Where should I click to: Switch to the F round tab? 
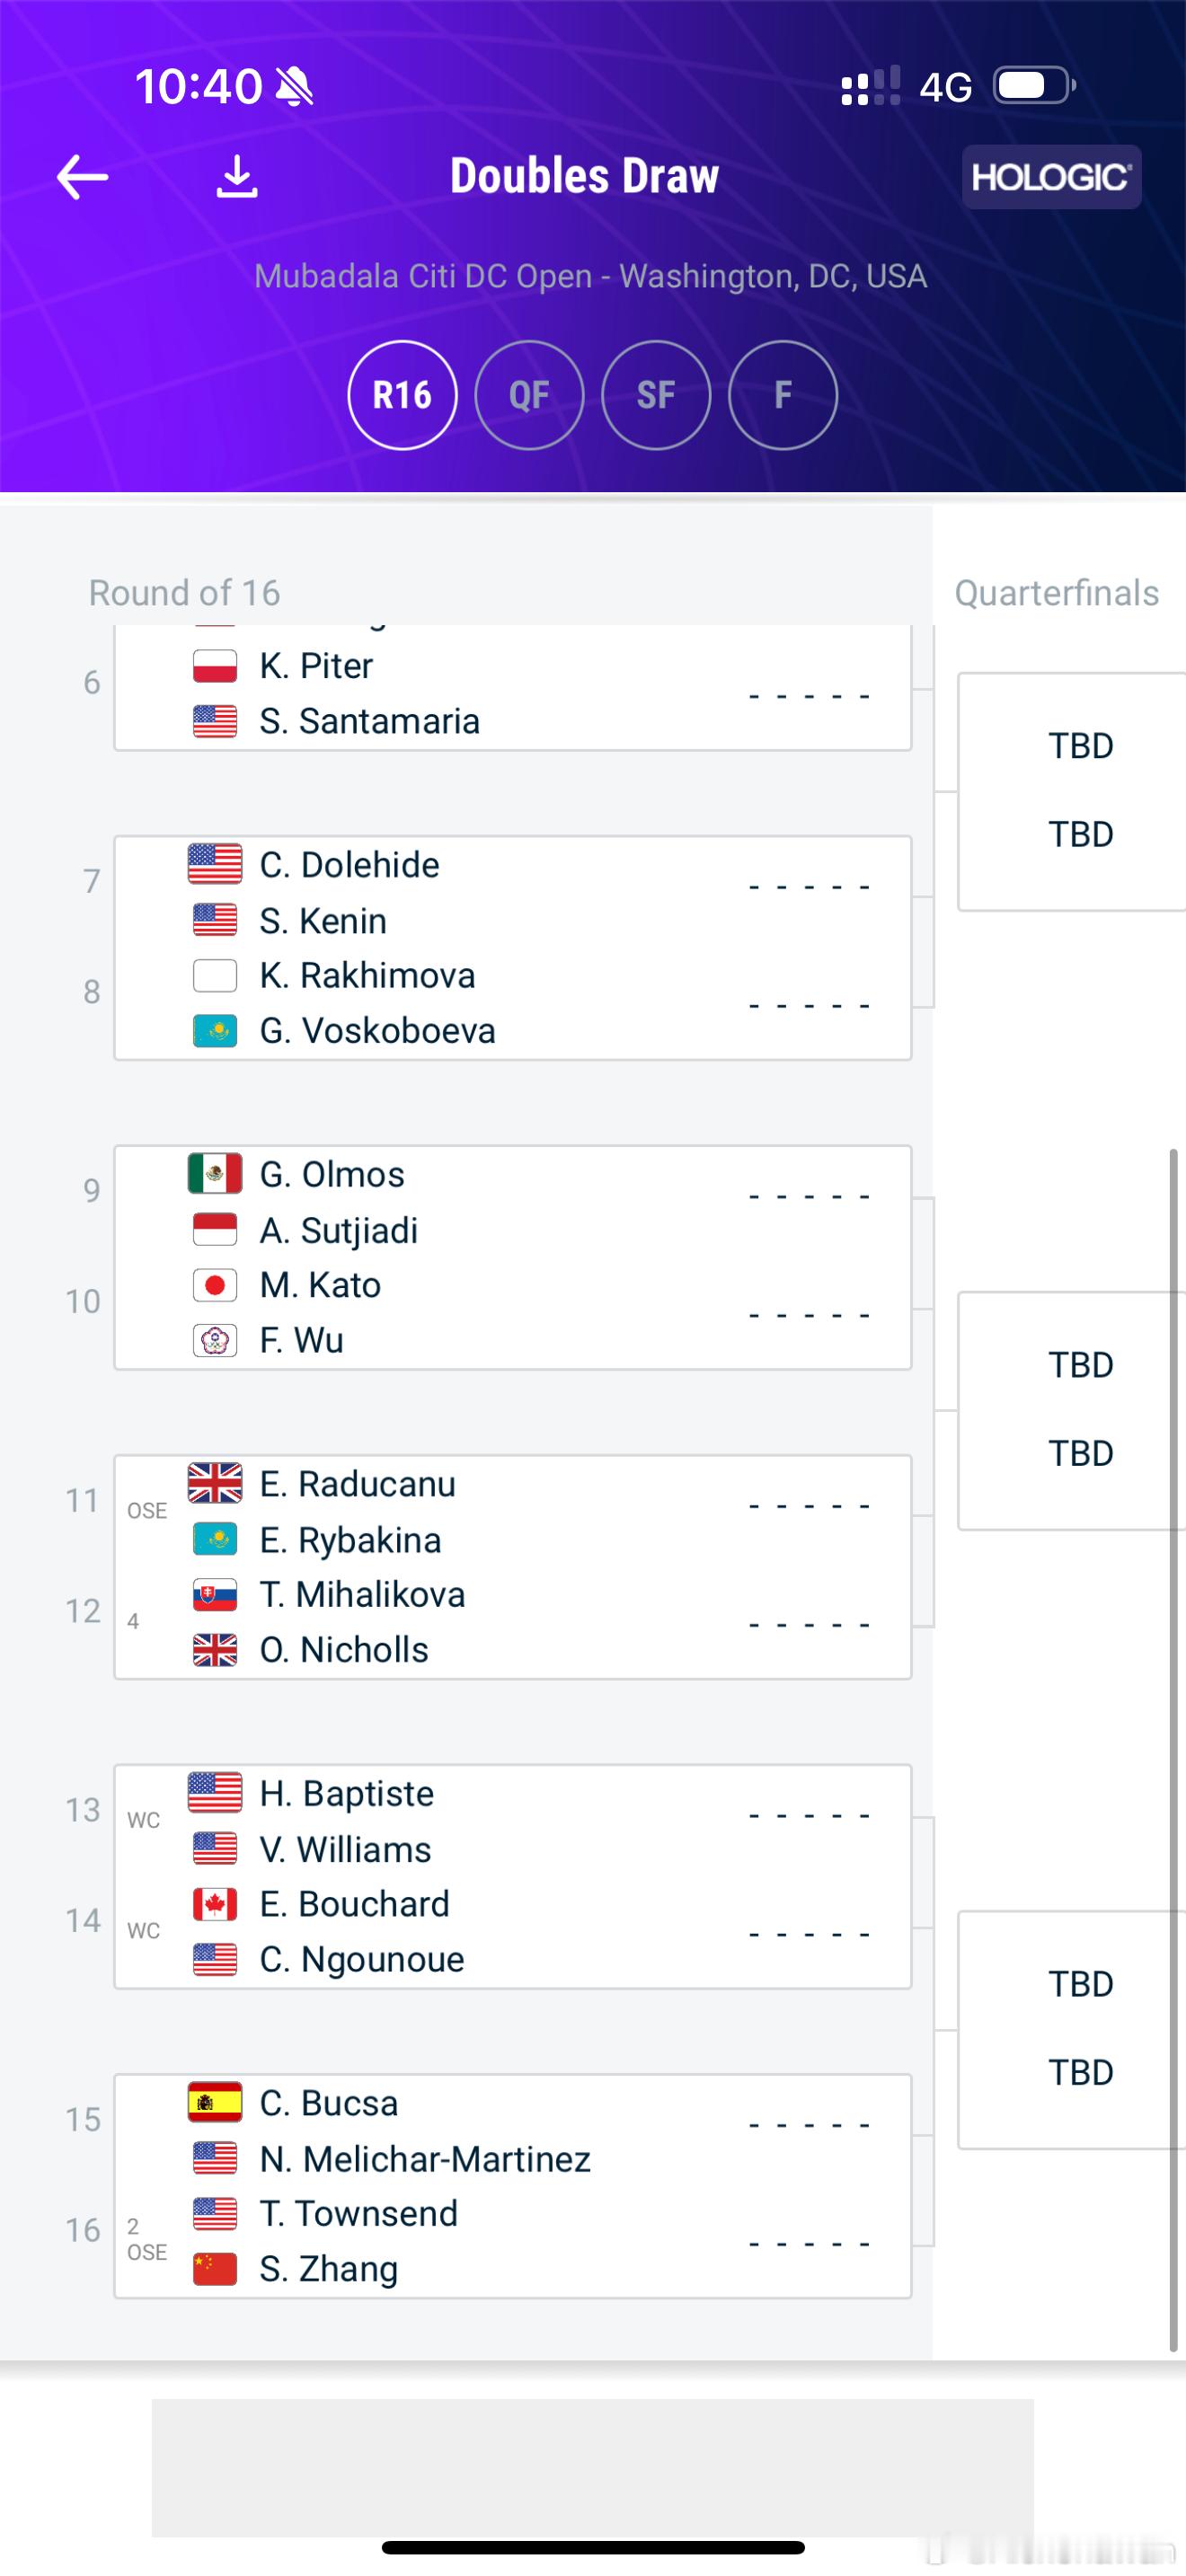[x=783, y=395]
